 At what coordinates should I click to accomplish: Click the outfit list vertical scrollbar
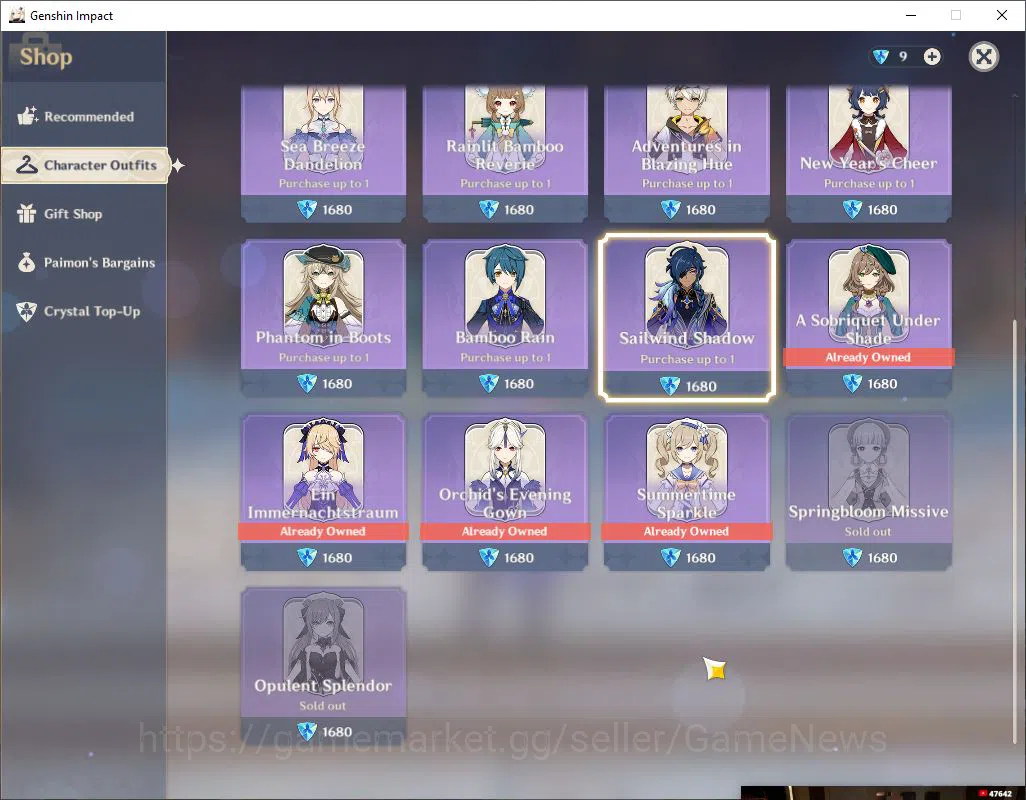point(1015,530)
